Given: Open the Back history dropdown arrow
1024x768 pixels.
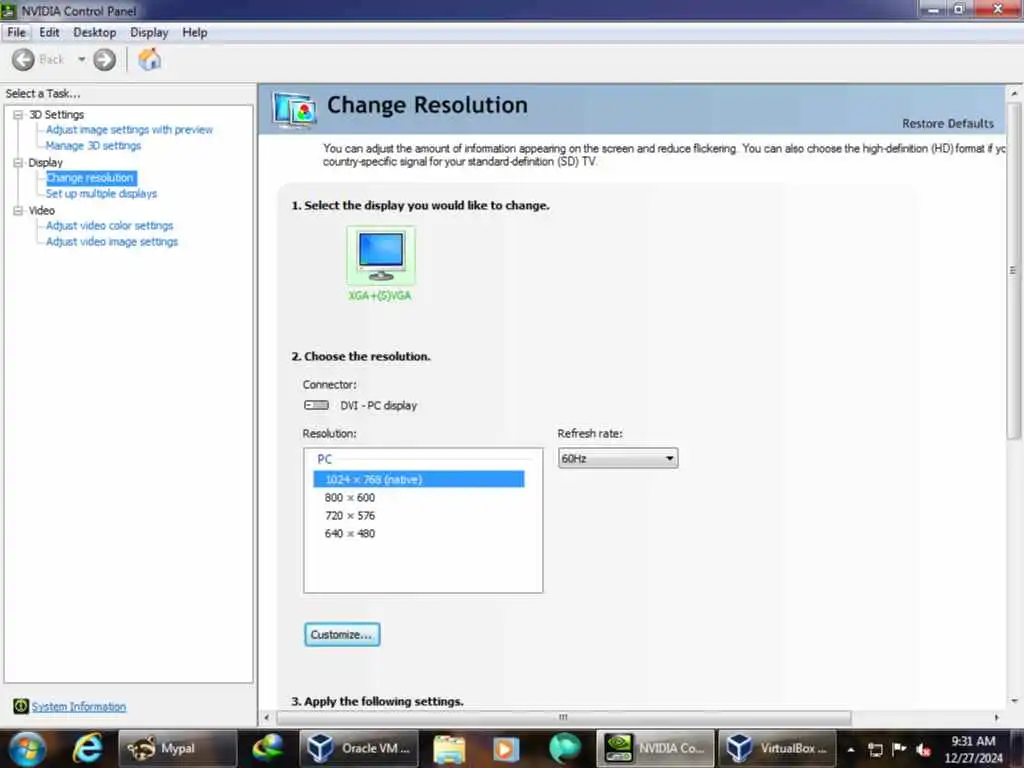Looking at the screenshot, I should pos(82,59).
